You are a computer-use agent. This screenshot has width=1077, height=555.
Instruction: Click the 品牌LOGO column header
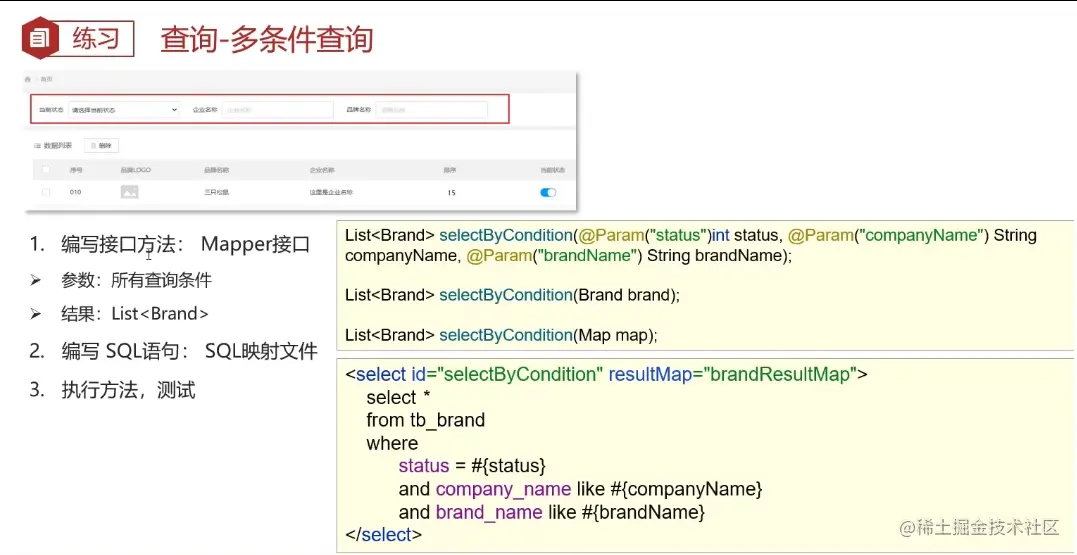[135, 170]
